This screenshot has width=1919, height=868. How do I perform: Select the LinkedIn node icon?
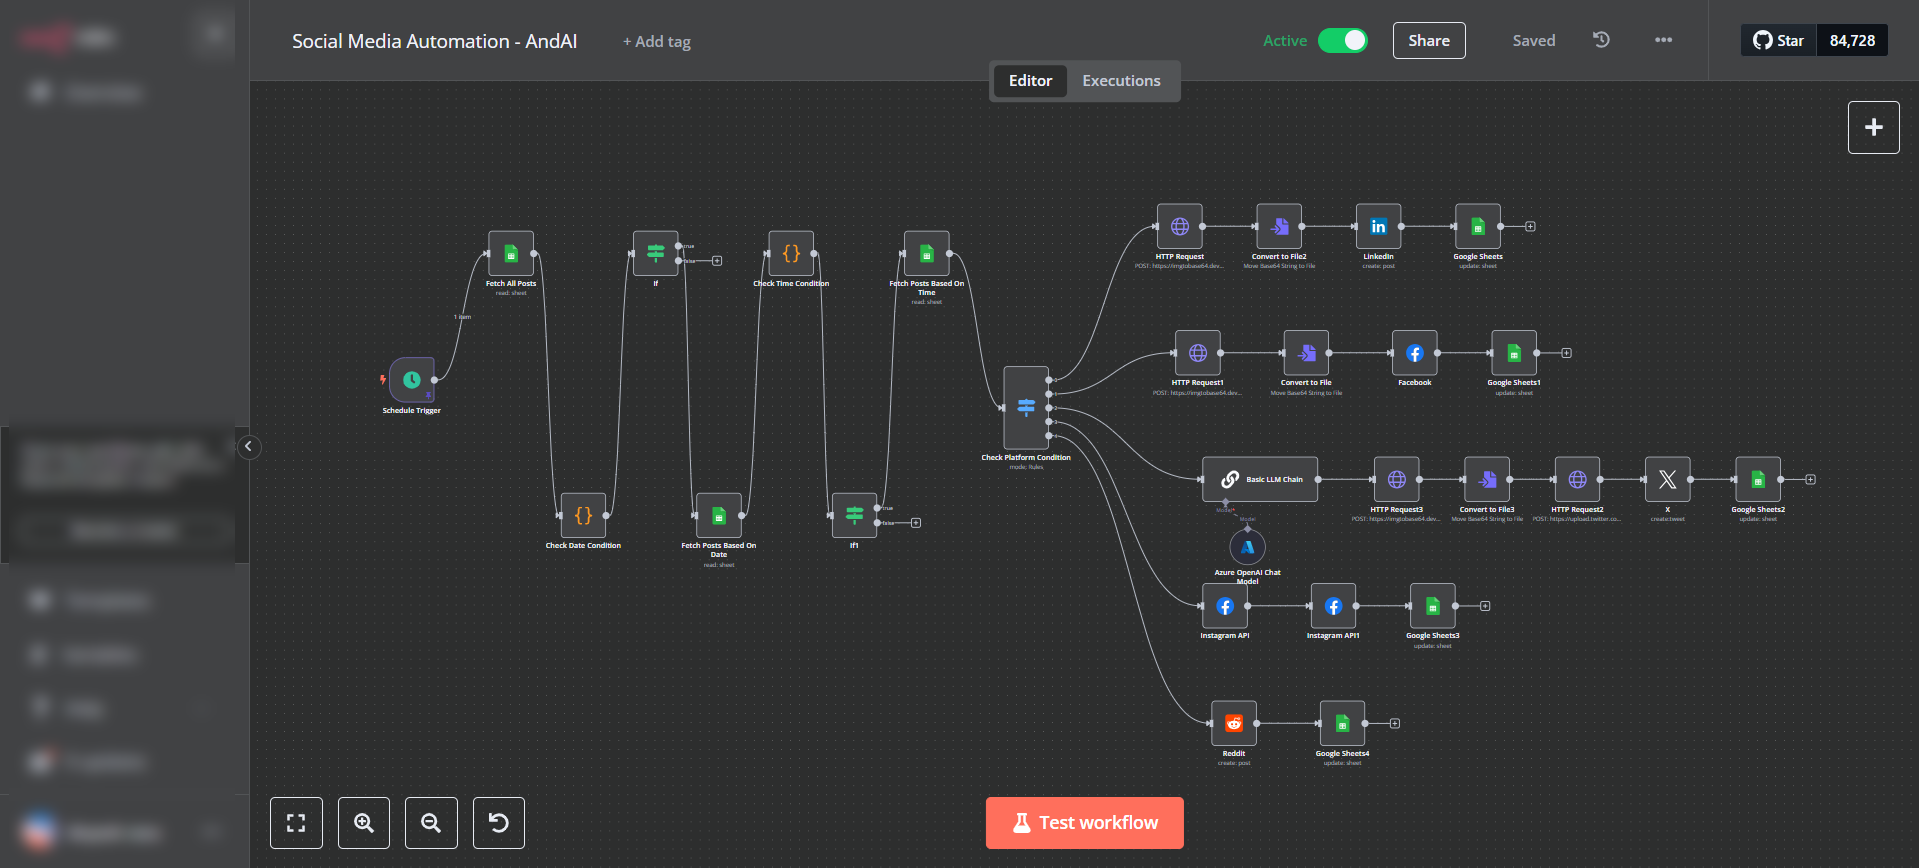1378,227
